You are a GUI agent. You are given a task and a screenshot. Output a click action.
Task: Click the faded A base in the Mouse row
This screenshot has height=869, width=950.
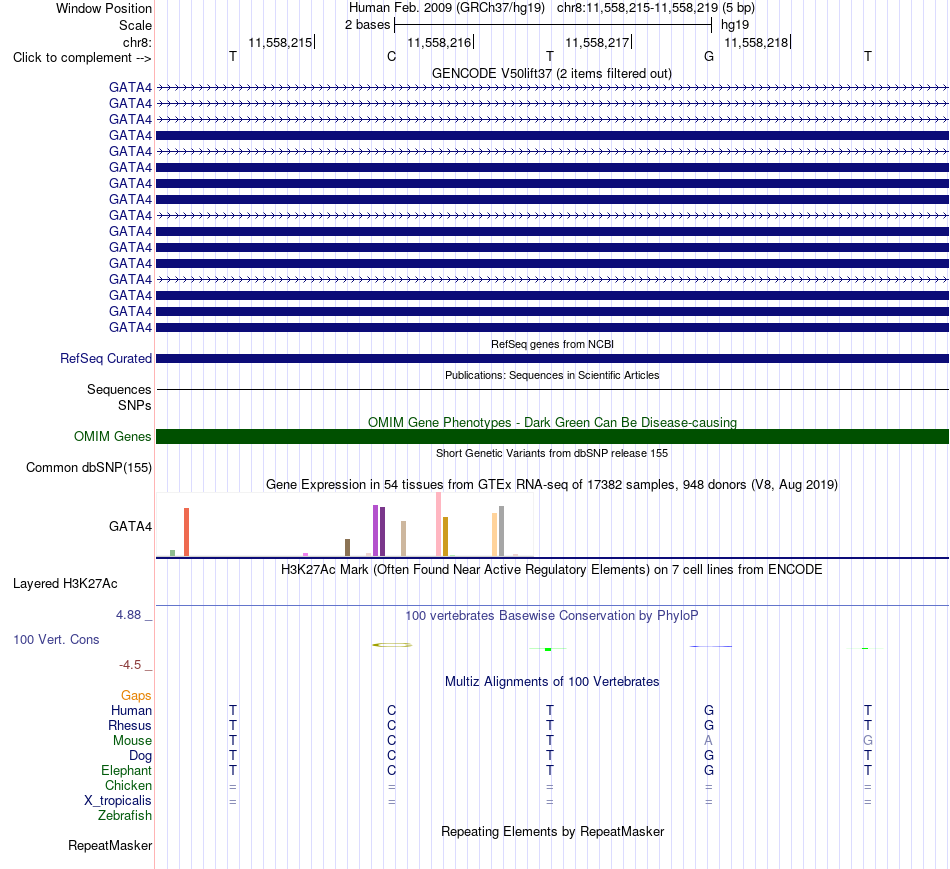708,741
